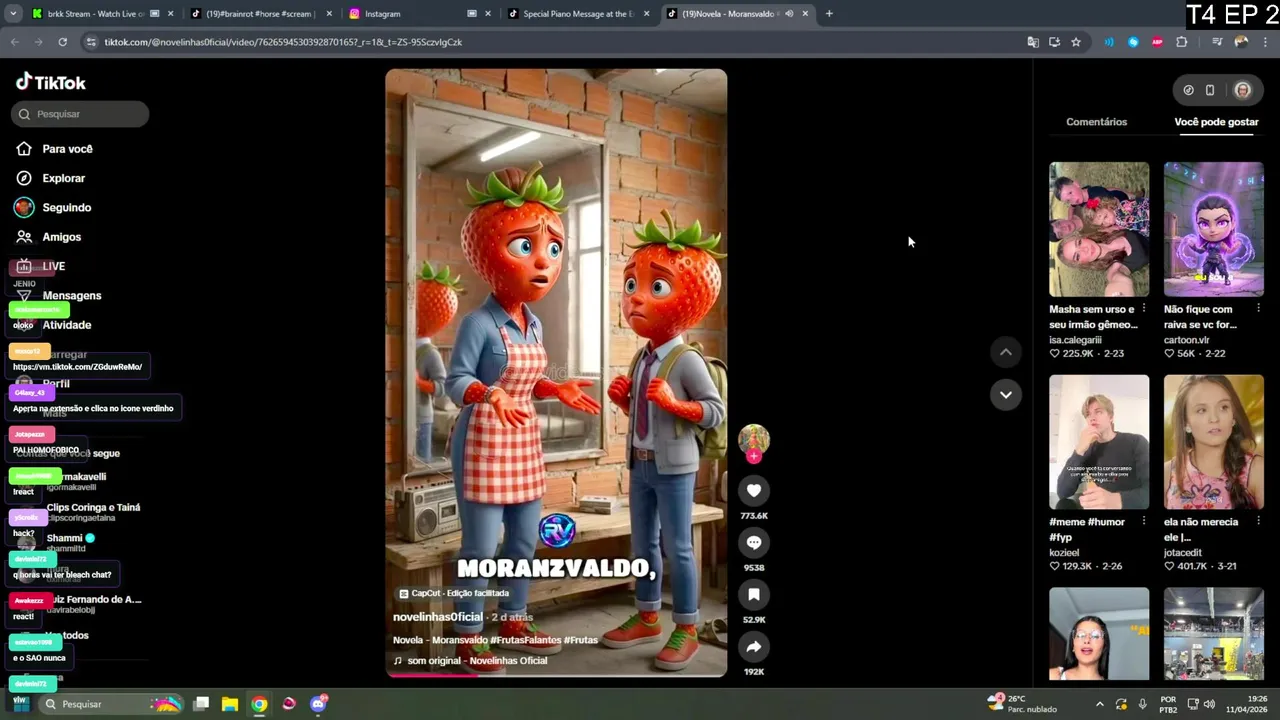
Task: Open Masha sem urso video thumbnail
Action: tap(1099, 229)
